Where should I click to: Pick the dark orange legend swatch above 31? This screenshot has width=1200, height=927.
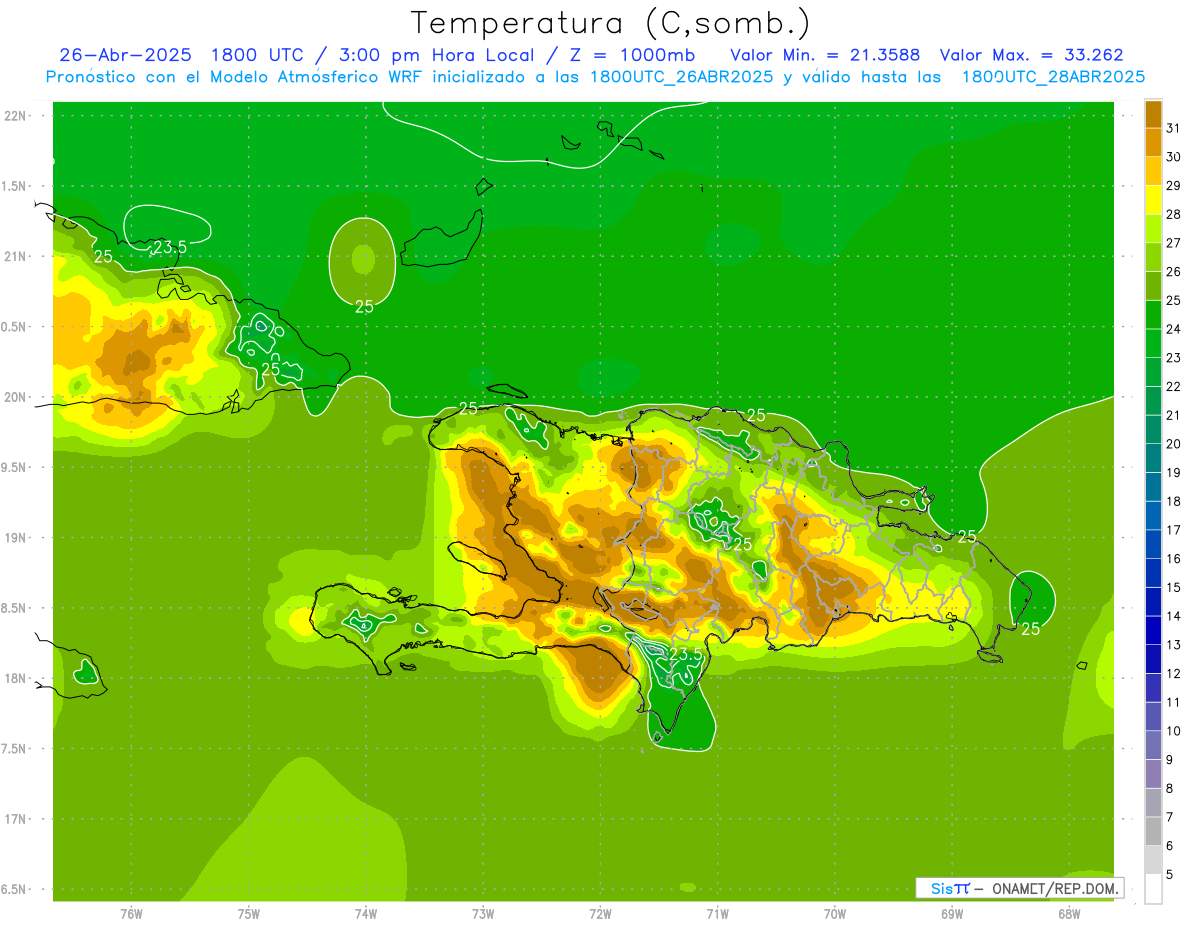(1153, 114)
